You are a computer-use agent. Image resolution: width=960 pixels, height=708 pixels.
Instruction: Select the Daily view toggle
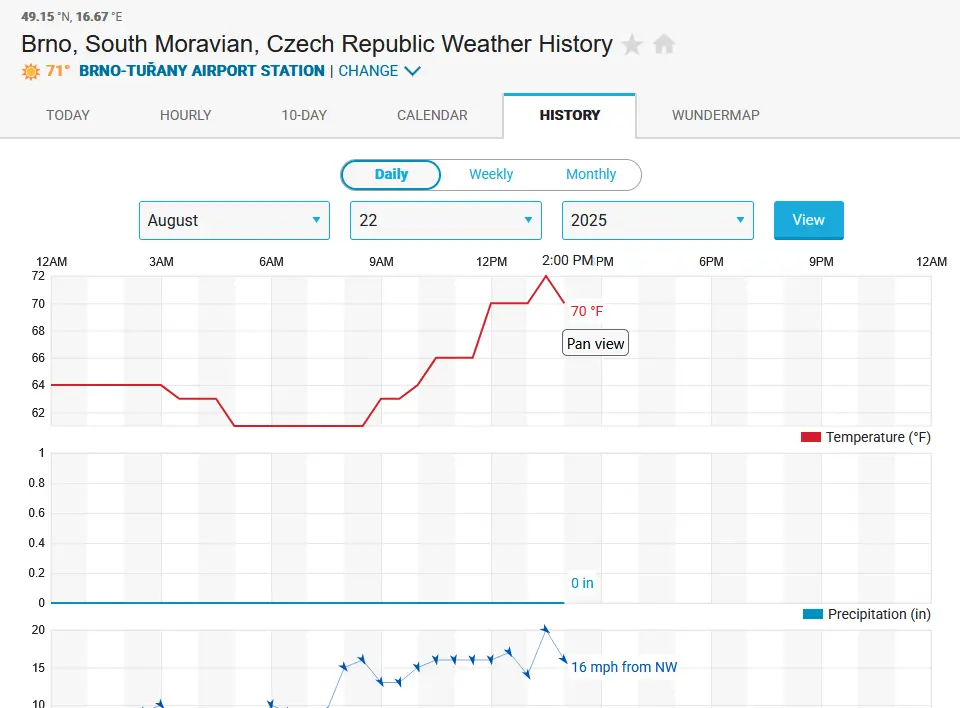click(x=391, y=174)
